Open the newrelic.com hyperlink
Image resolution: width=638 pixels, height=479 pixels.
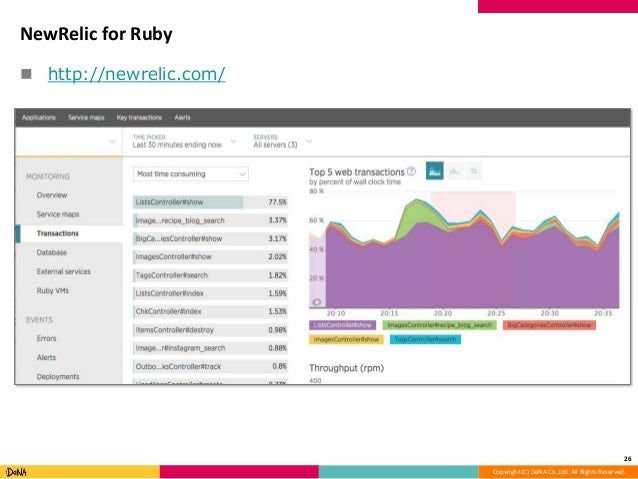point(136,74)
